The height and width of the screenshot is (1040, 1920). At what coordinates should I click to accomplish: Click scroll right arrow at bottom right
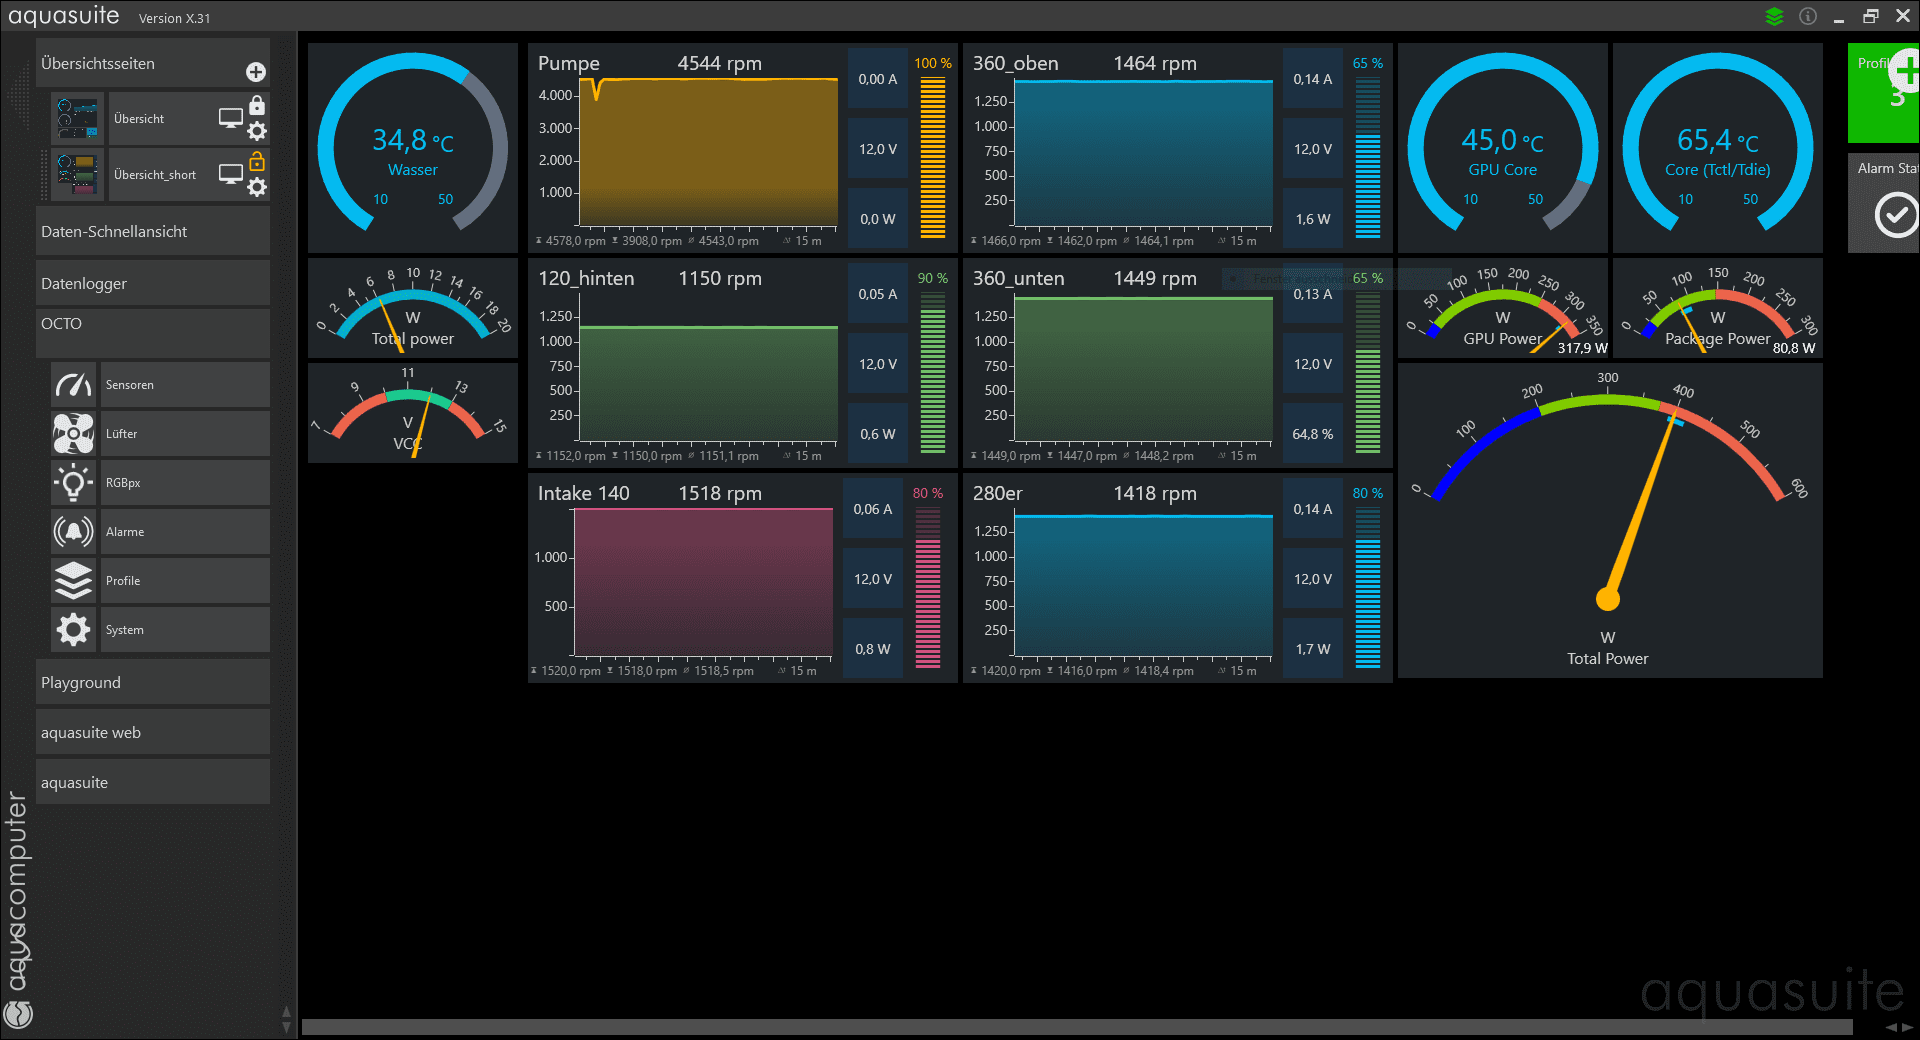pyautogui.click(x=1908, y=1027)
